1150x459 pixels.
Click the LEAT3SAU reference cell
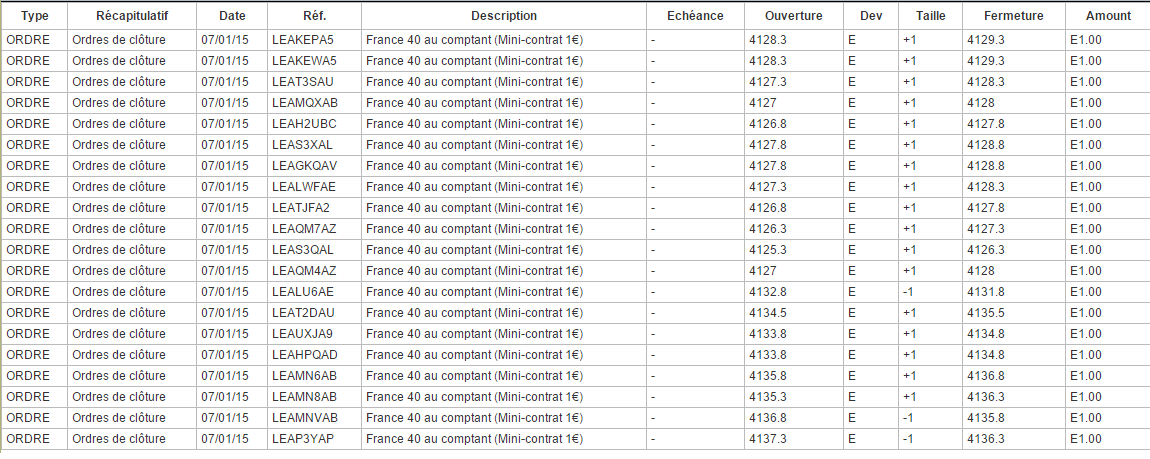(303, 82)
